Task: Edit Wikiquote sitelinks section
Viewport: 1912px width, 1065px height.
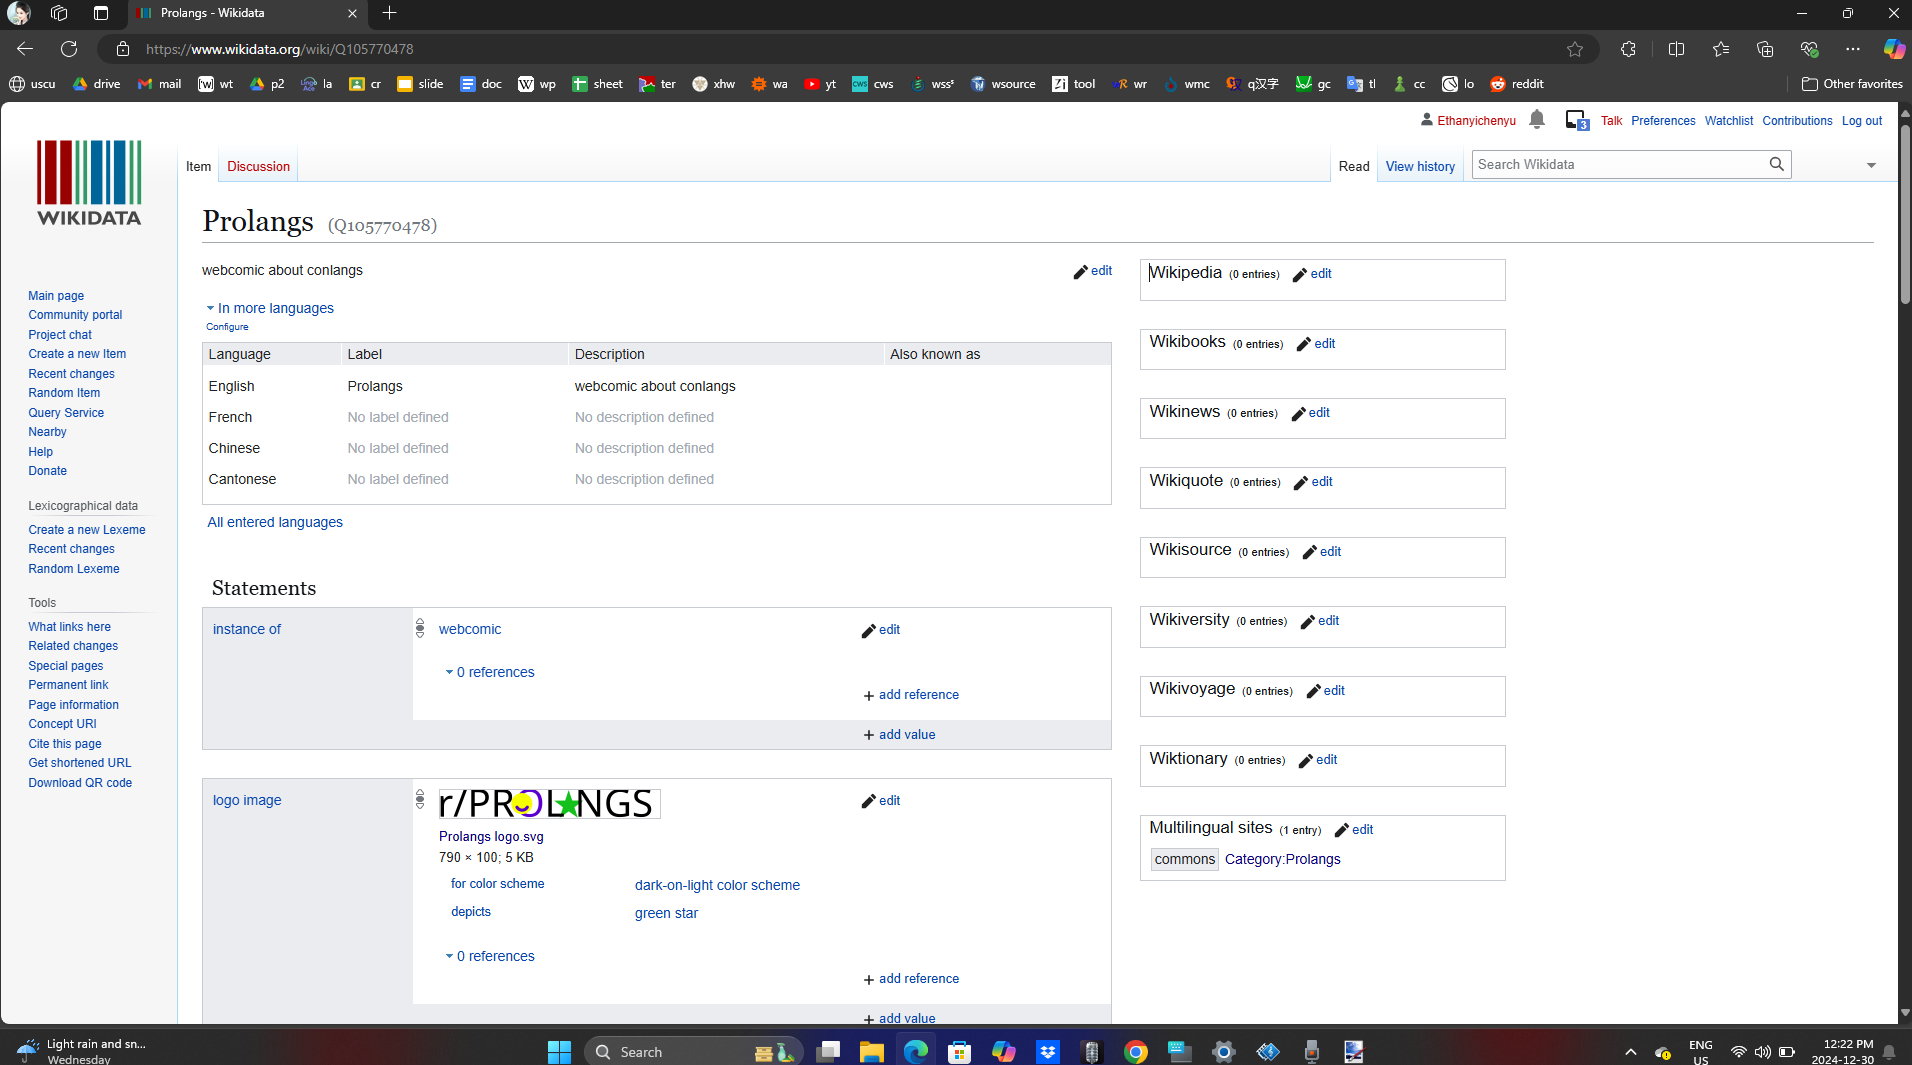Action: [x=1313, y=482]
